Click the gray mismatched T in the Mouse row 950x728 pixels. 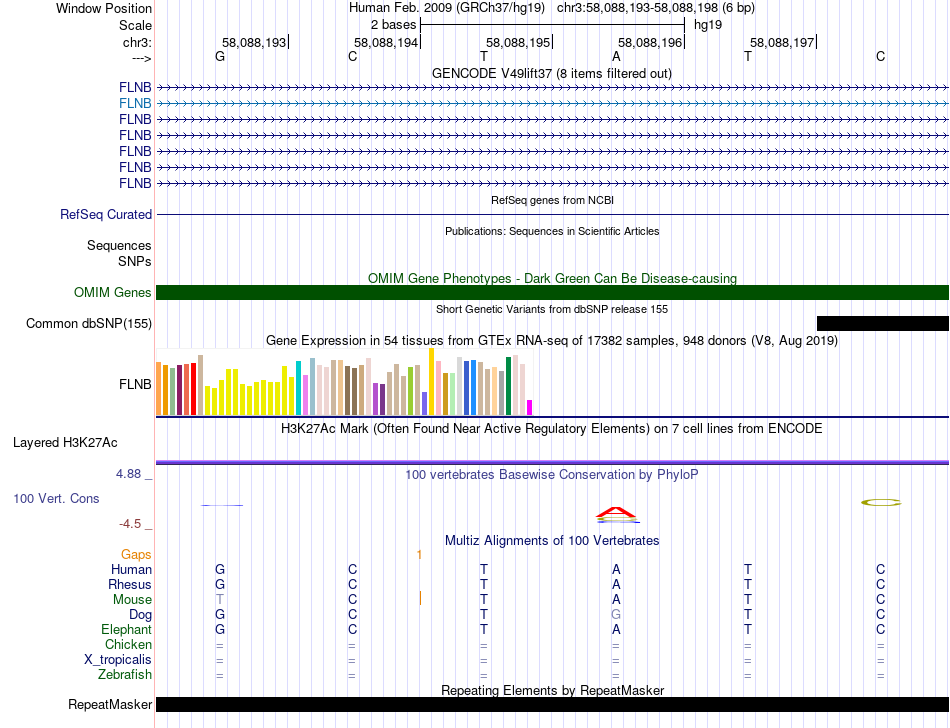[x=220, y=600]
